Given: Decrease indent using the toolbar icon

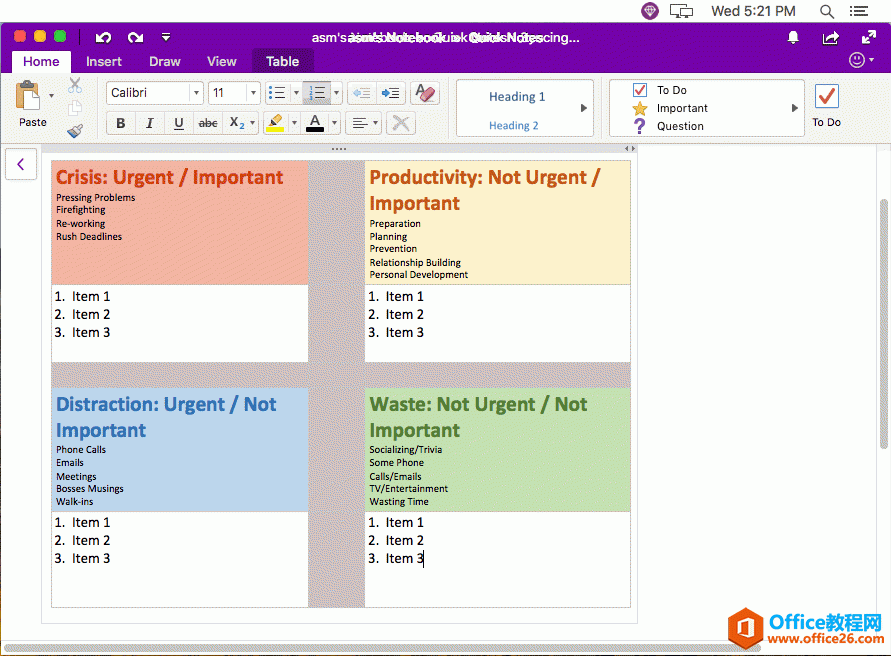Looking at the screenshot, I should (x=360, y=92).
